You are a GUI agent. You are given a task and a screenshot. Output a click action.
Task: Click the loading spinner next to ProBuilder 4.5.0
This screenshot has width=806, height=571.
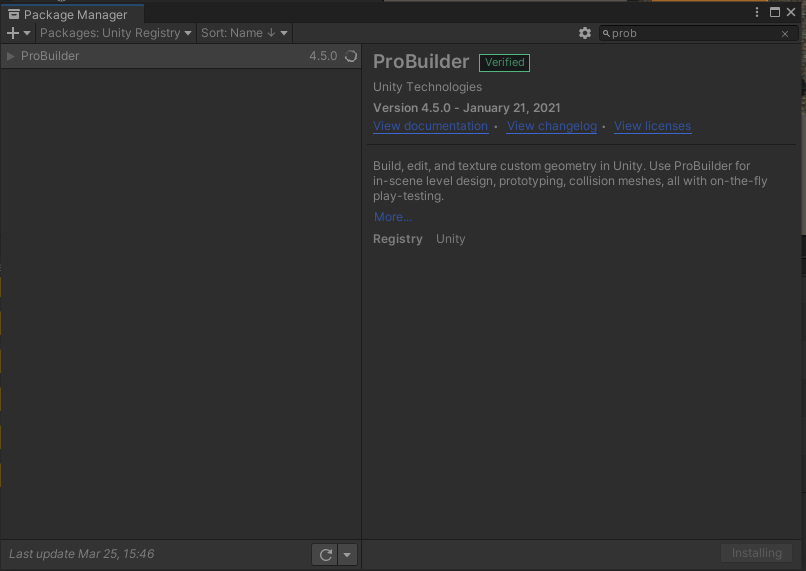[x=351, y=56]
